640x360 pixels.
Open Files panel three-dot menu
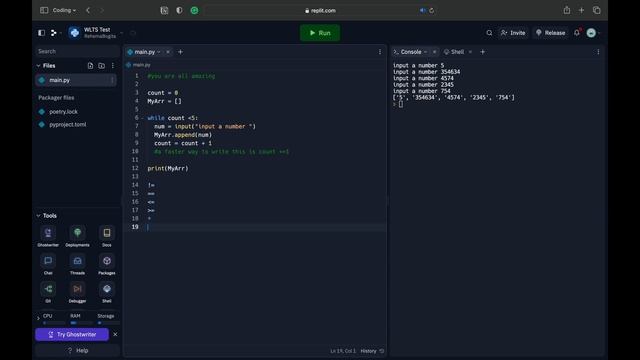pos(113,66)
